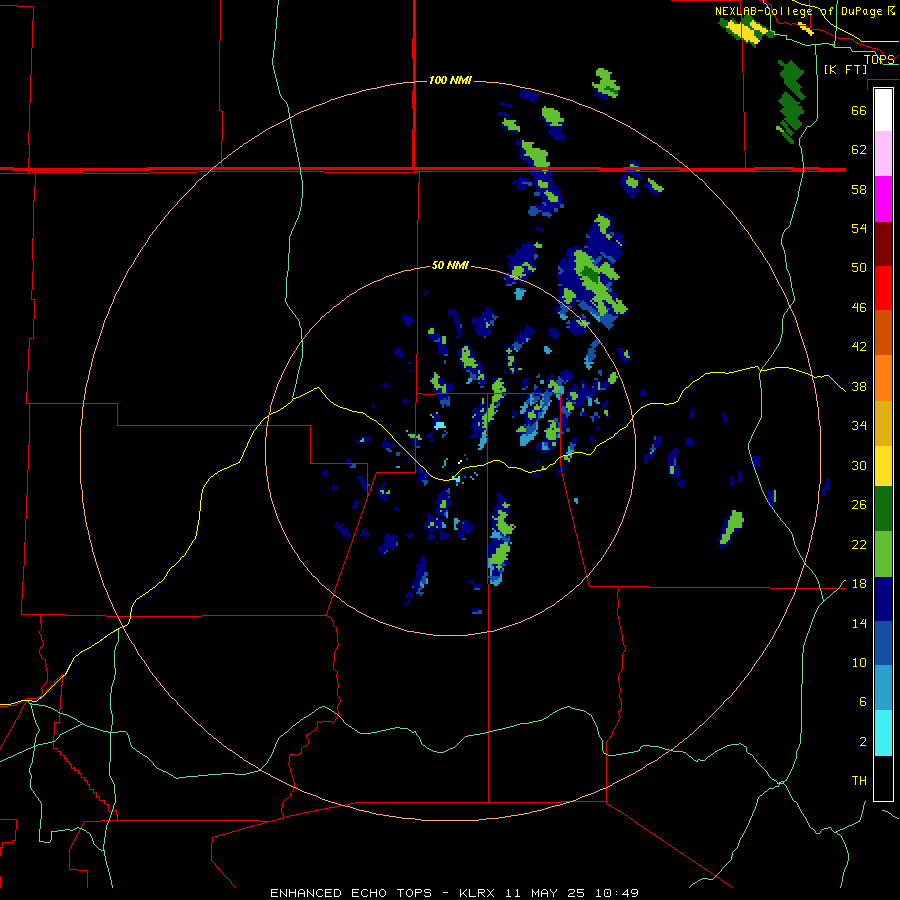Image resolution: width=900 pixels, height=900 pixels.
Task: Click the cyan swatch near the scale bottom
Action: 883,733
